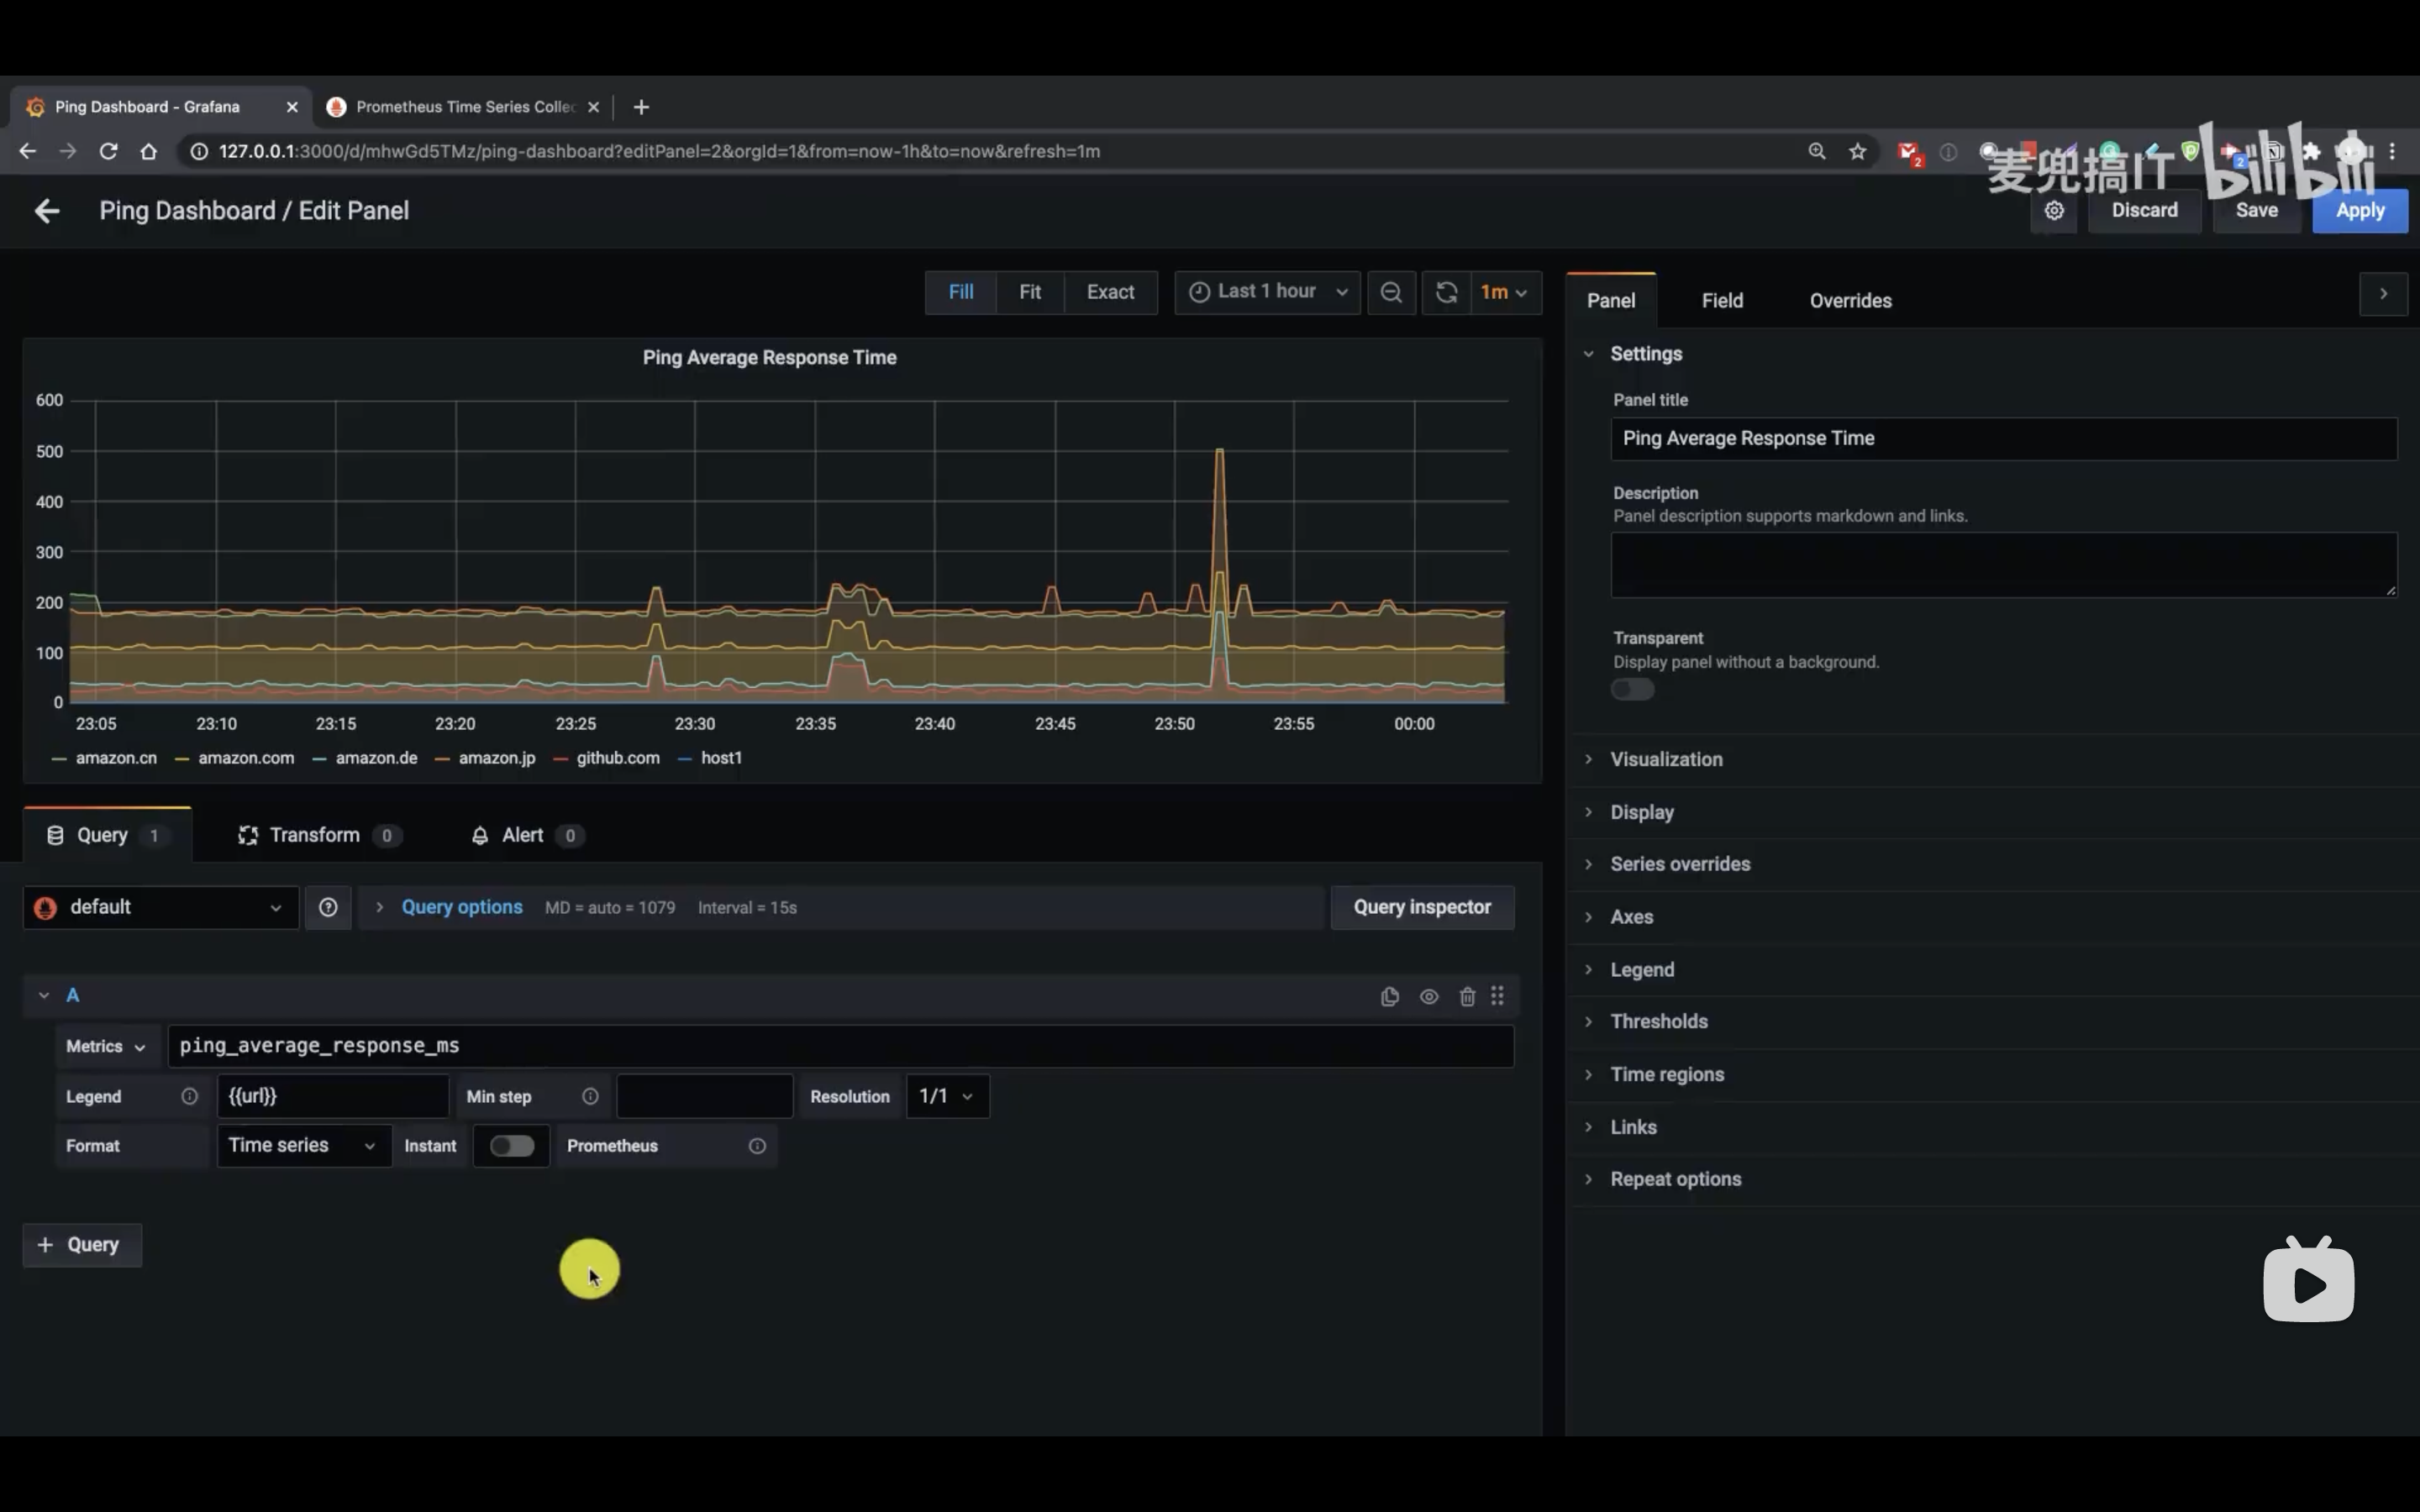Click the amazon.com legend color line
Screen dimensions: 2420x1512
click(x=182, y=759)
